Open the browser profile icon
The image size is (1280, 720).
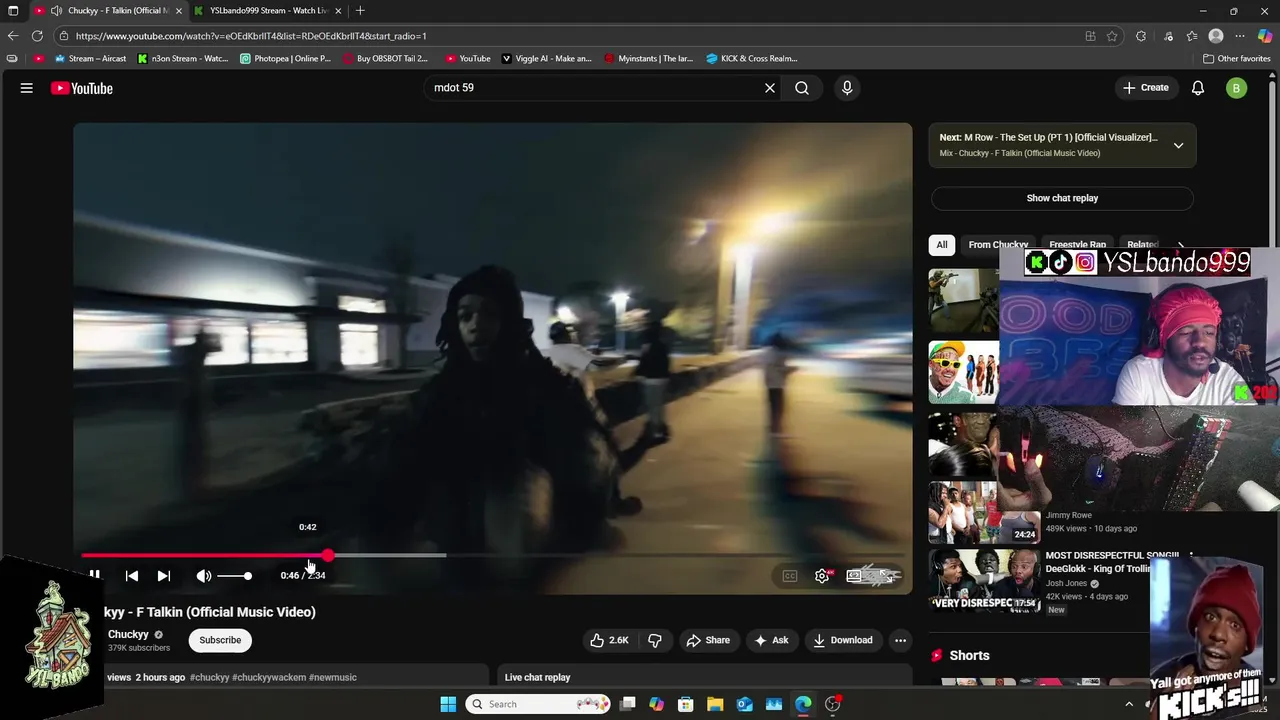pyautogui.click(x=1216, y=36)
